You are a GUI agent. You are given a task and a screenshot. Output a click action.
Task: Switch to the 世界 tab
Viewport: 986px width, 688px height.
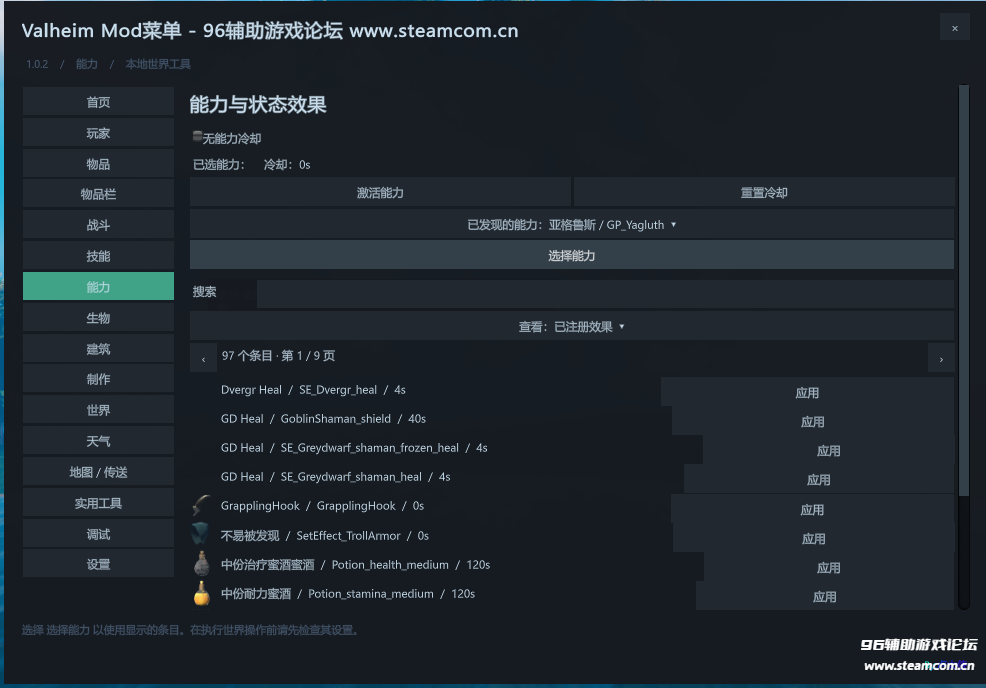(x=98, y=410)
